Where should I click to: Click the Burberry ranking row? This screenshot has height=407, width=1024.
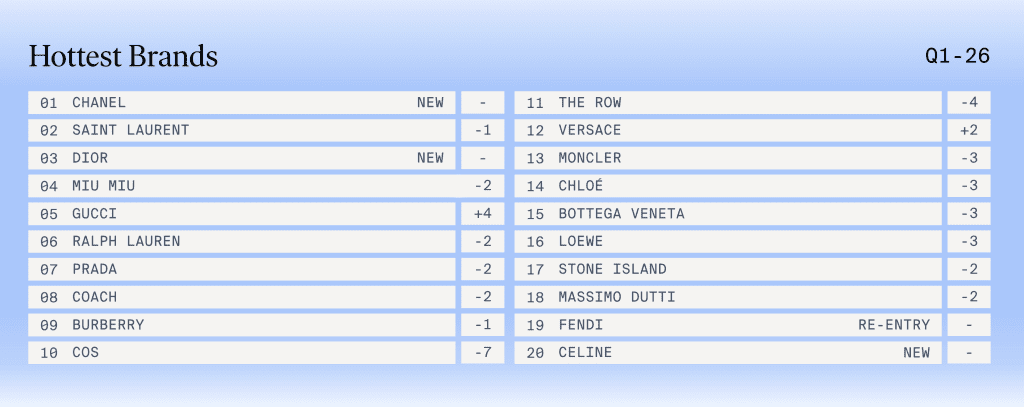241,325
